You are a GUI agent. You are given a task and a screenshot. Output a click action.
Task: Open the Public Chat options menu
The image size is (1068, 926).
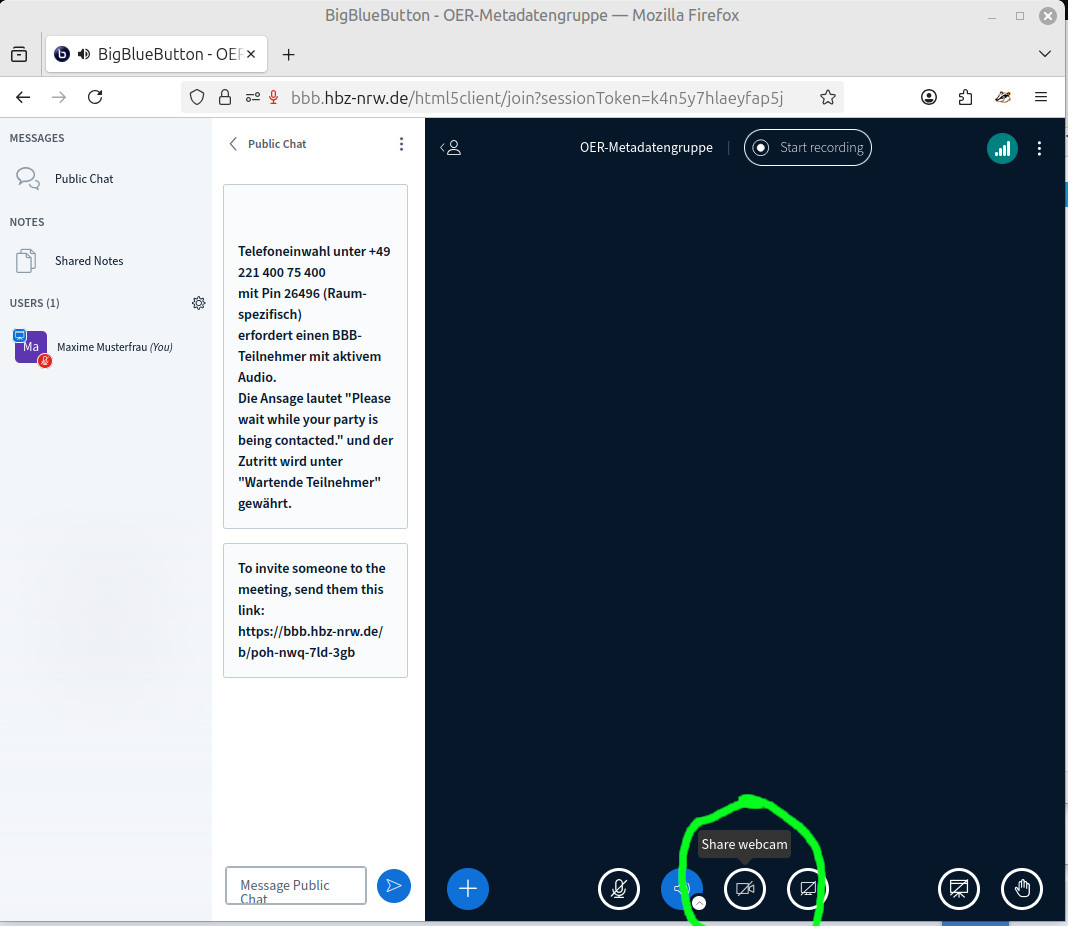coord(401,144)
